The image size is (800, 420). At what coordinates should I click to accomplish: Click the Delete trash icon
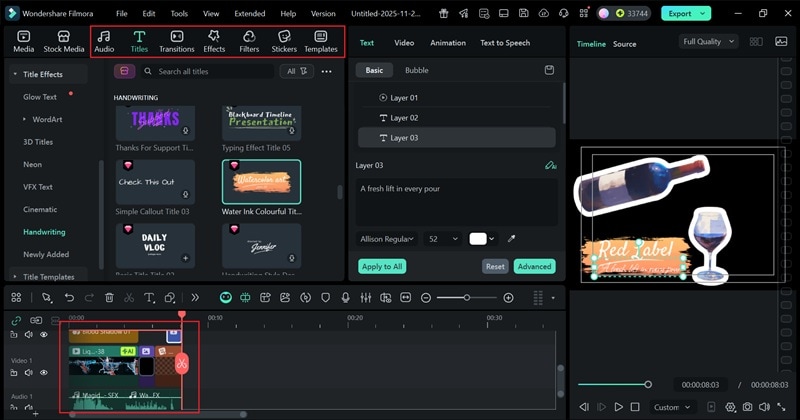click(109, 298)
